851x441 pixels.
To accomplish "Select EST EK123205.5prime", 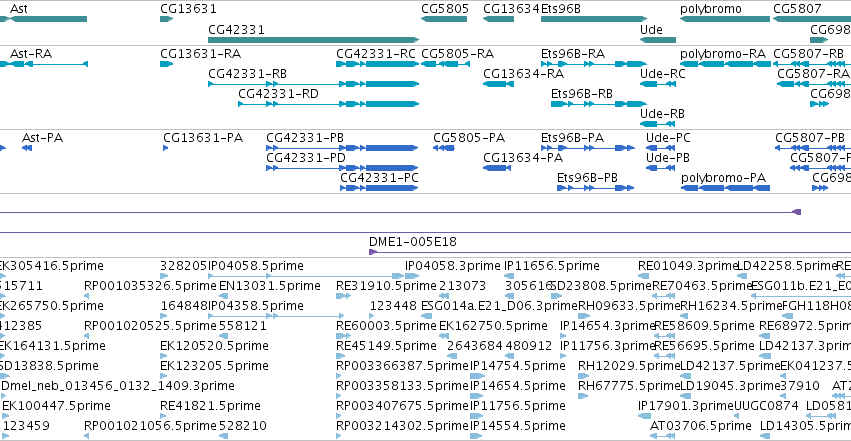I will (x=163, y=376).
